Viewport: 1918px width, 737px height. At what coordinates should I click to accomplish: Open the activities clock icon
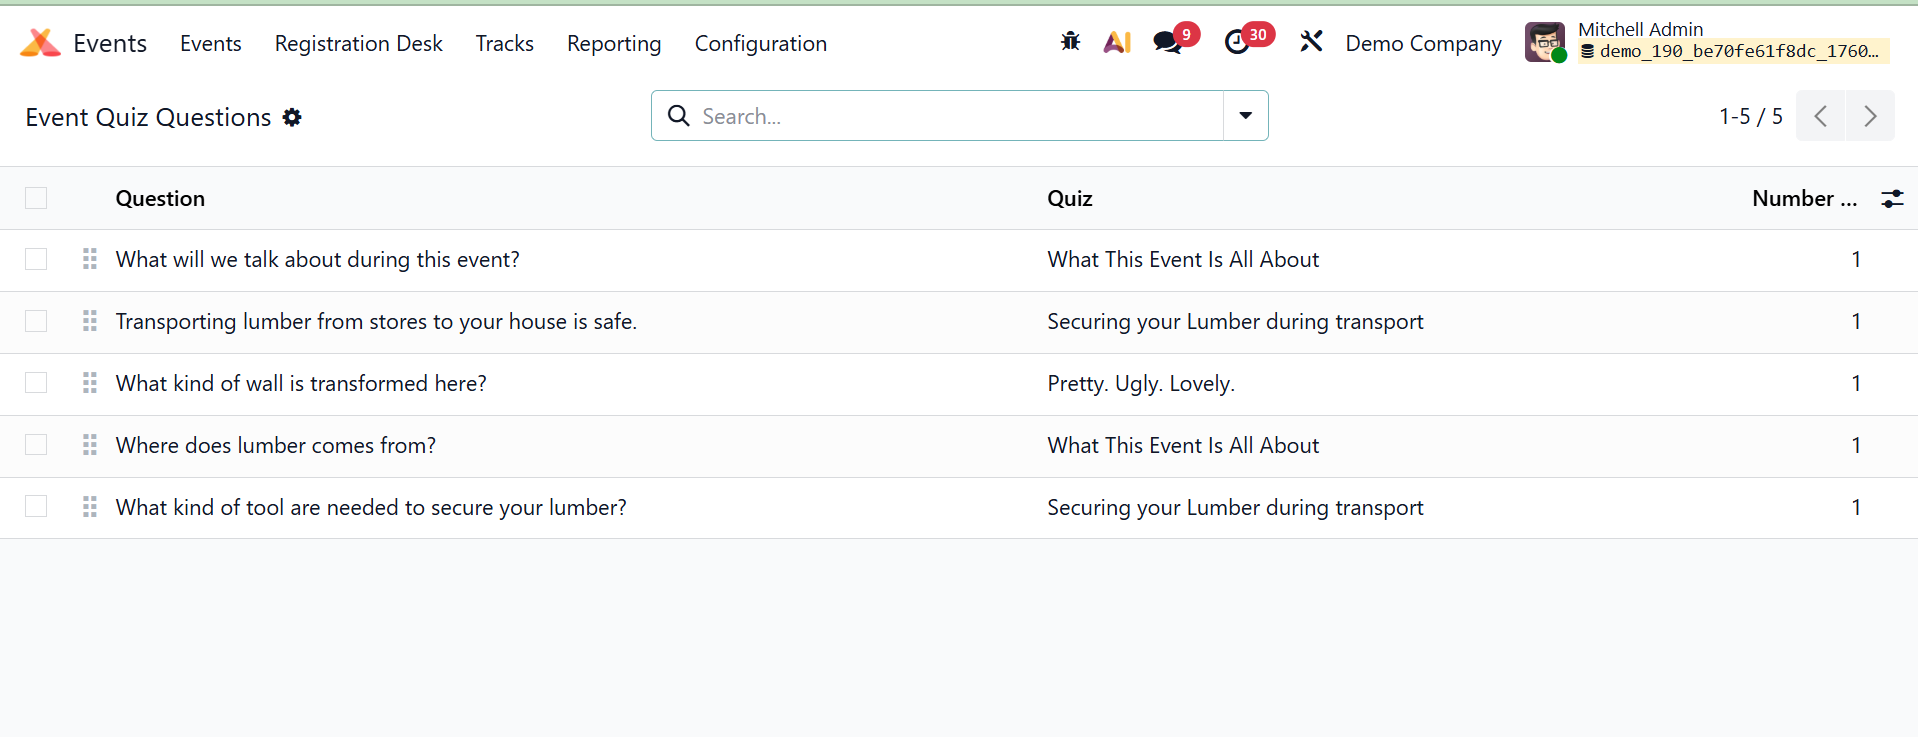click(x=1237, y=42)
